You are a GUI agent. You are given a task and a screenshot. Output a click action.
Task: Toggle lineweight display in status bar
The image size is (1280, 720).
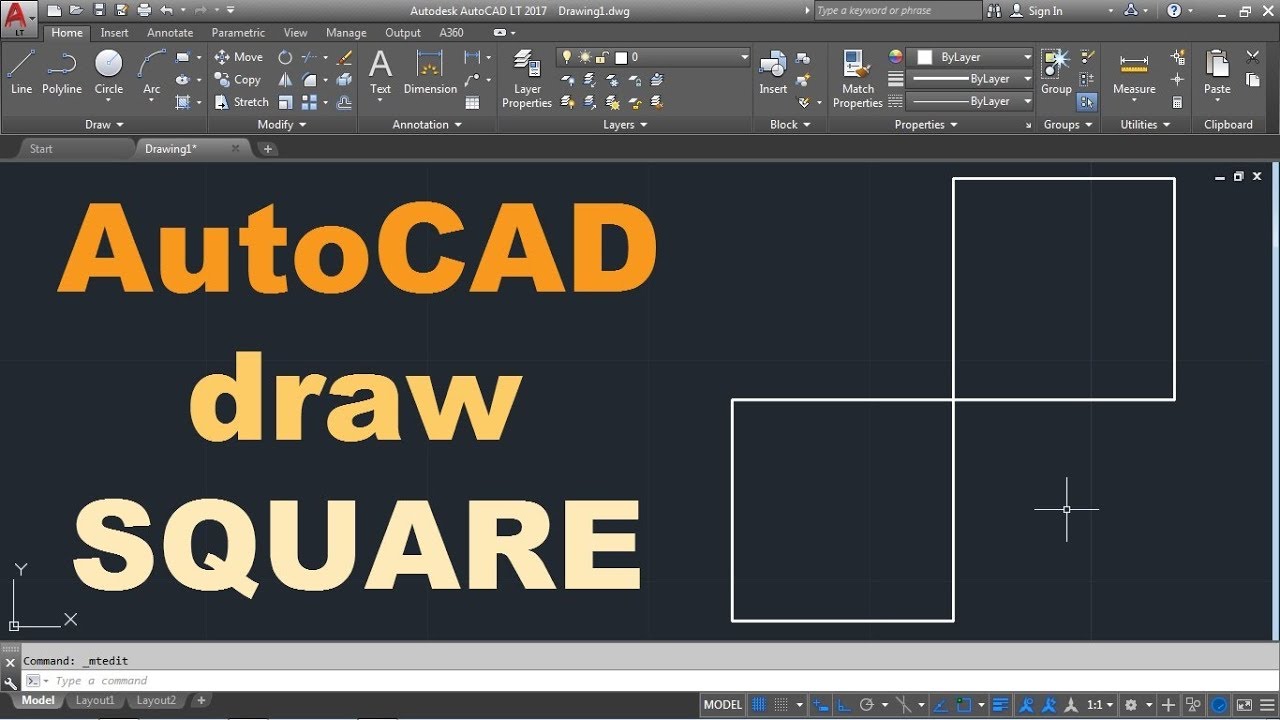tap(1000, 705)
